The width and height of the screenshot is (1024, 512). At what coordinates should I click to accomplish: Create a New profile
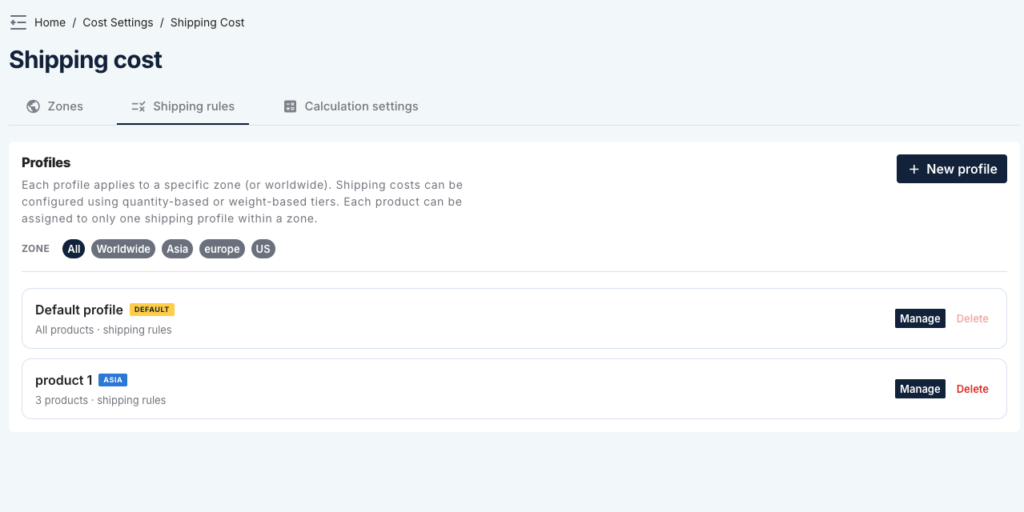pyautogui.click(x=951, y=169)
